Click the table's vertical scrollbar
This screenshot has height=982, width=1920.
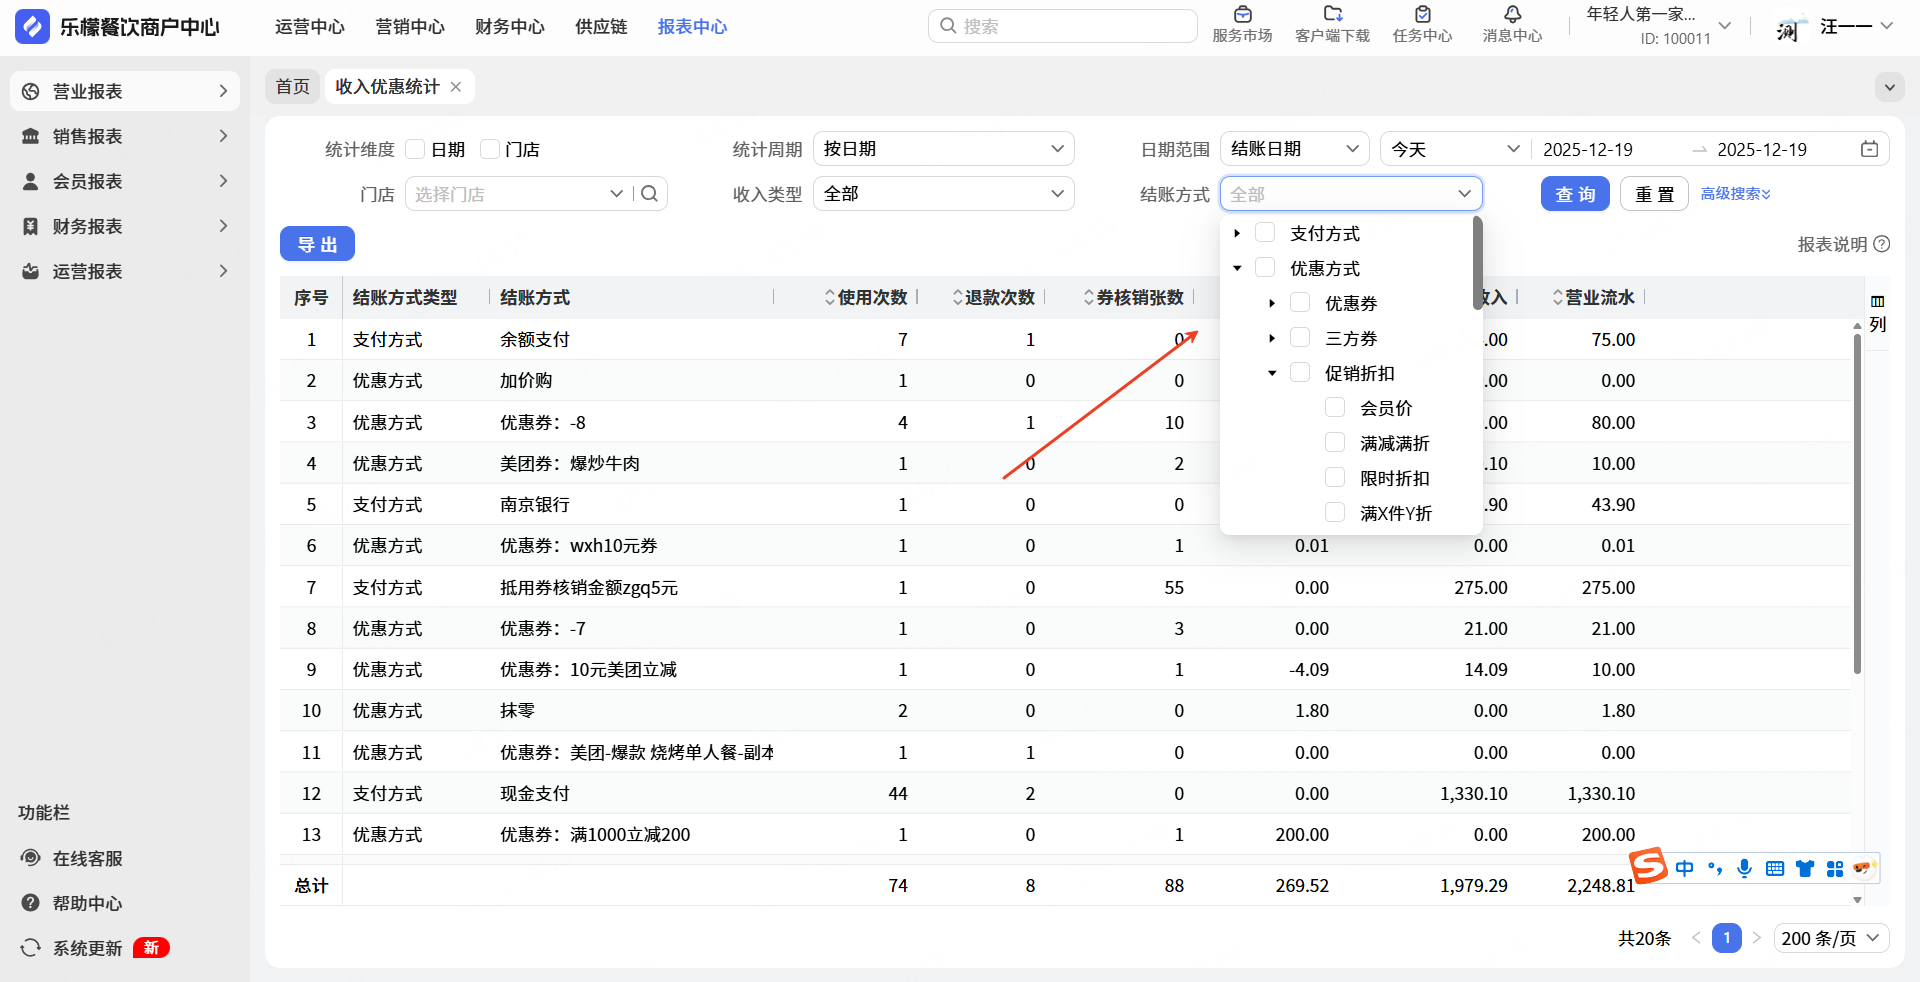coord(1857,500)
